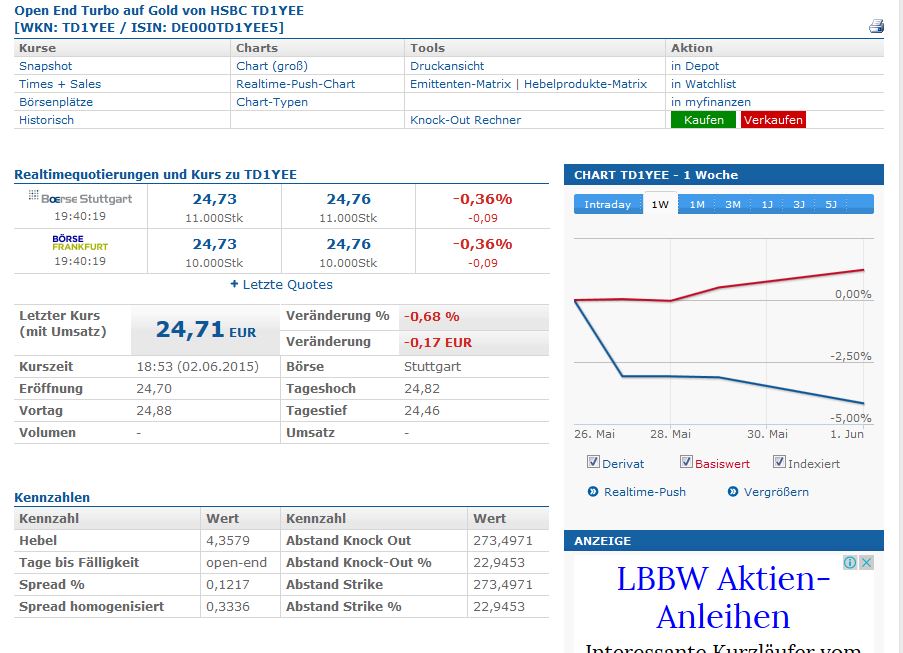Click Abstand Knock-Out % value 22,9453
Viewport: 903px width, 653px height.
[x=499, y=563]
